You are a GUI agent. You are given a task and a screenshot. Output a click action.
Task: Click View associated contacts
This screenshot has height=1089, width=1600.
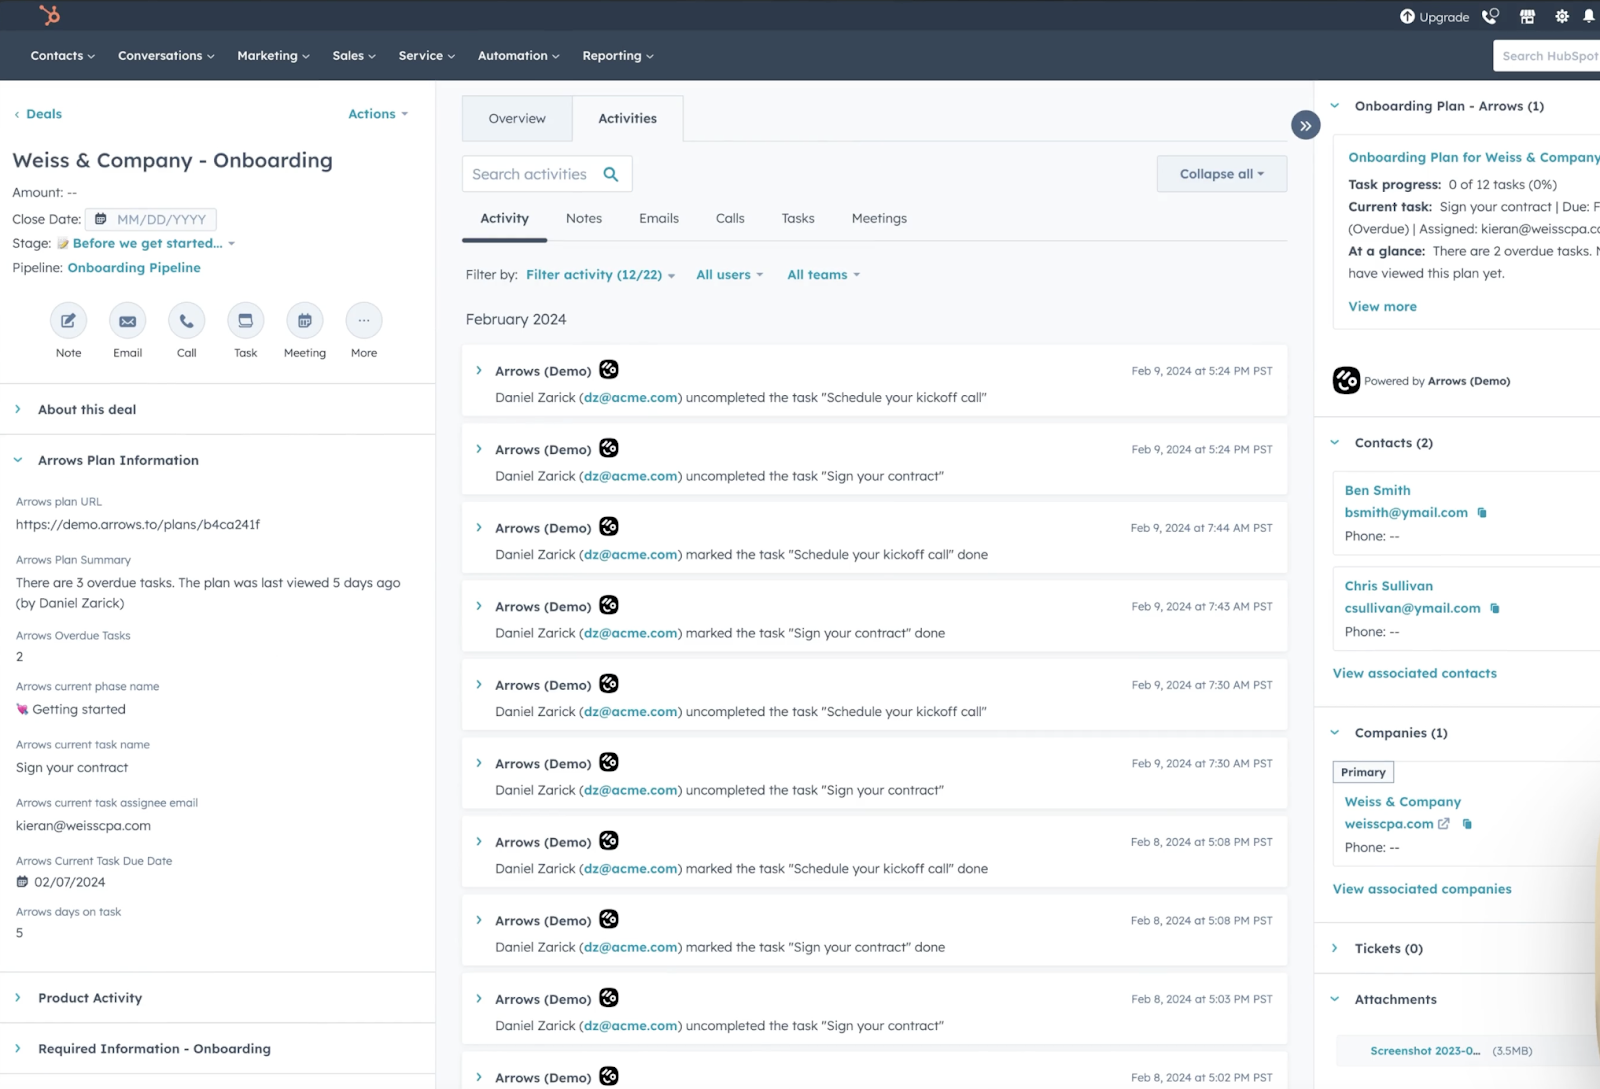point(1414,674)
